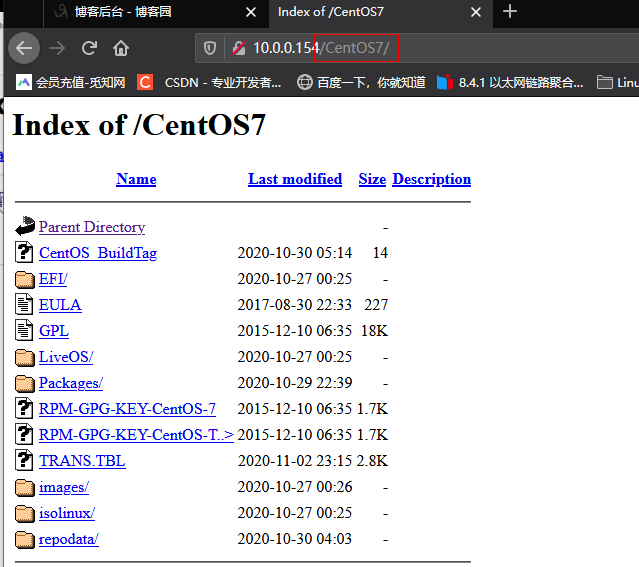Close the 博客后台 - 博客园 tab
The image size is (639, 567).
click(251, 12)
